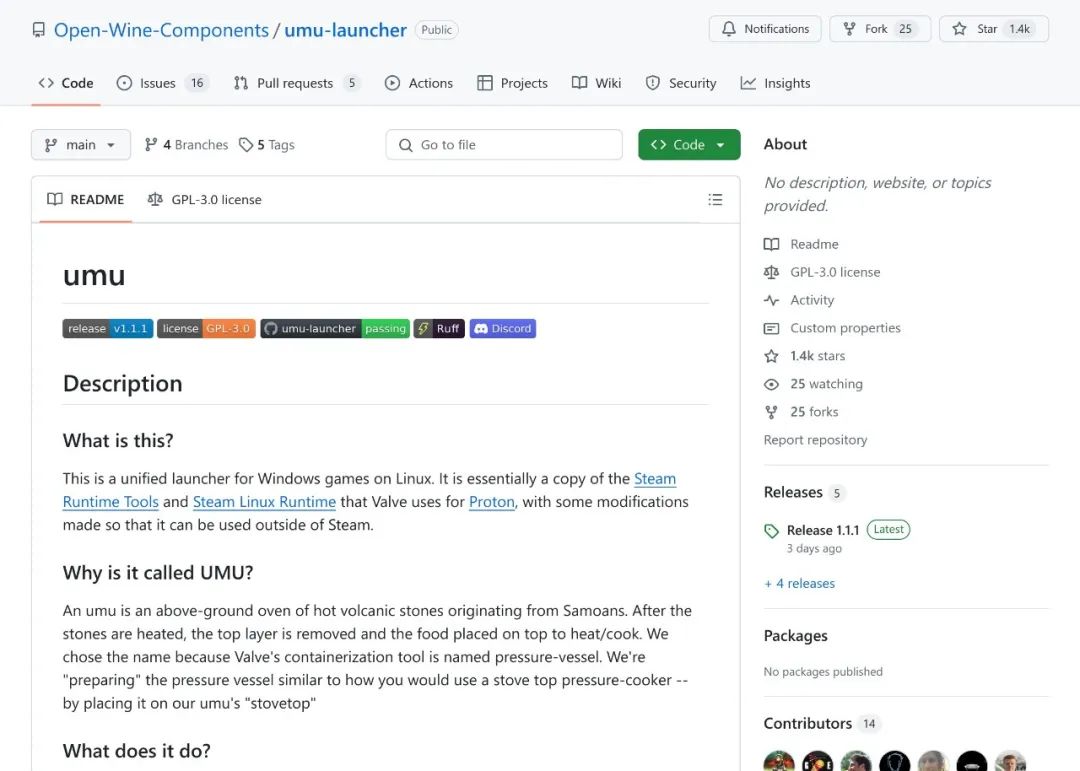Image resolution: width=1080 pixels, height=771 pixels.
Task: Go to the Insights tab
Action: 776,83
